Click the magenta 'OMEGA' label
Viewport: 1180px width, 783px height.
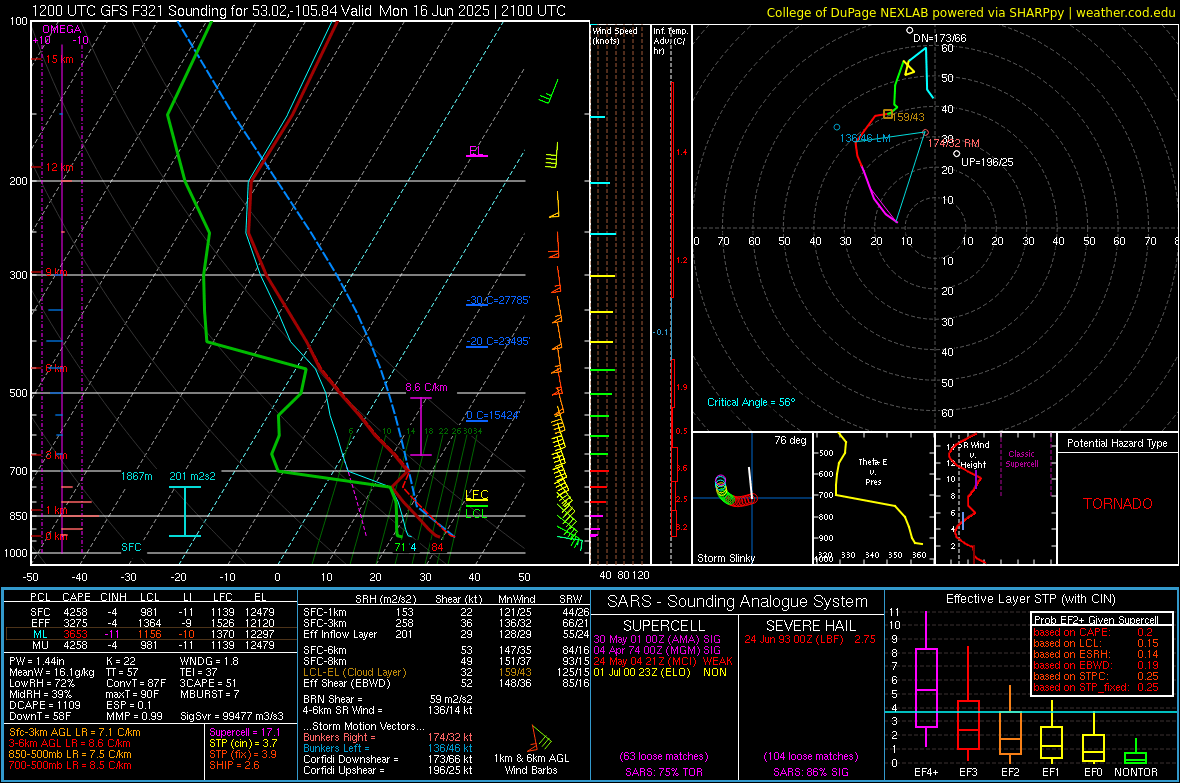tap(62, 29)
